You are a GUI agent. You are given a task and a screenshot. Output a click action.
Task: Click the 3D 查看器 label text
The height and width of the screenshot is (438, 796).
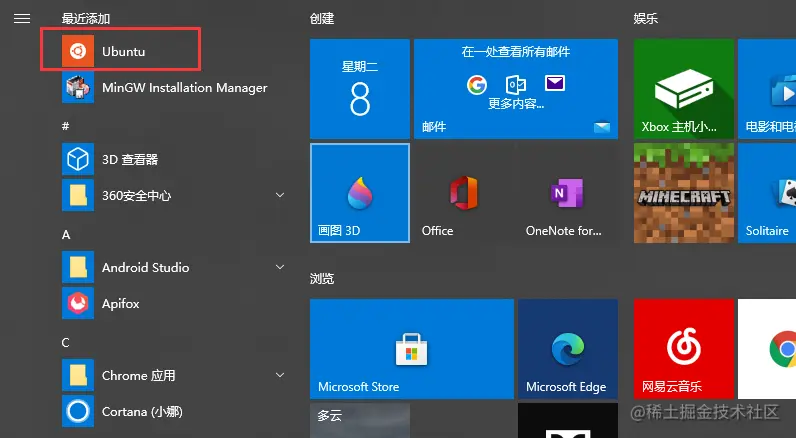[x=130, y=159]
